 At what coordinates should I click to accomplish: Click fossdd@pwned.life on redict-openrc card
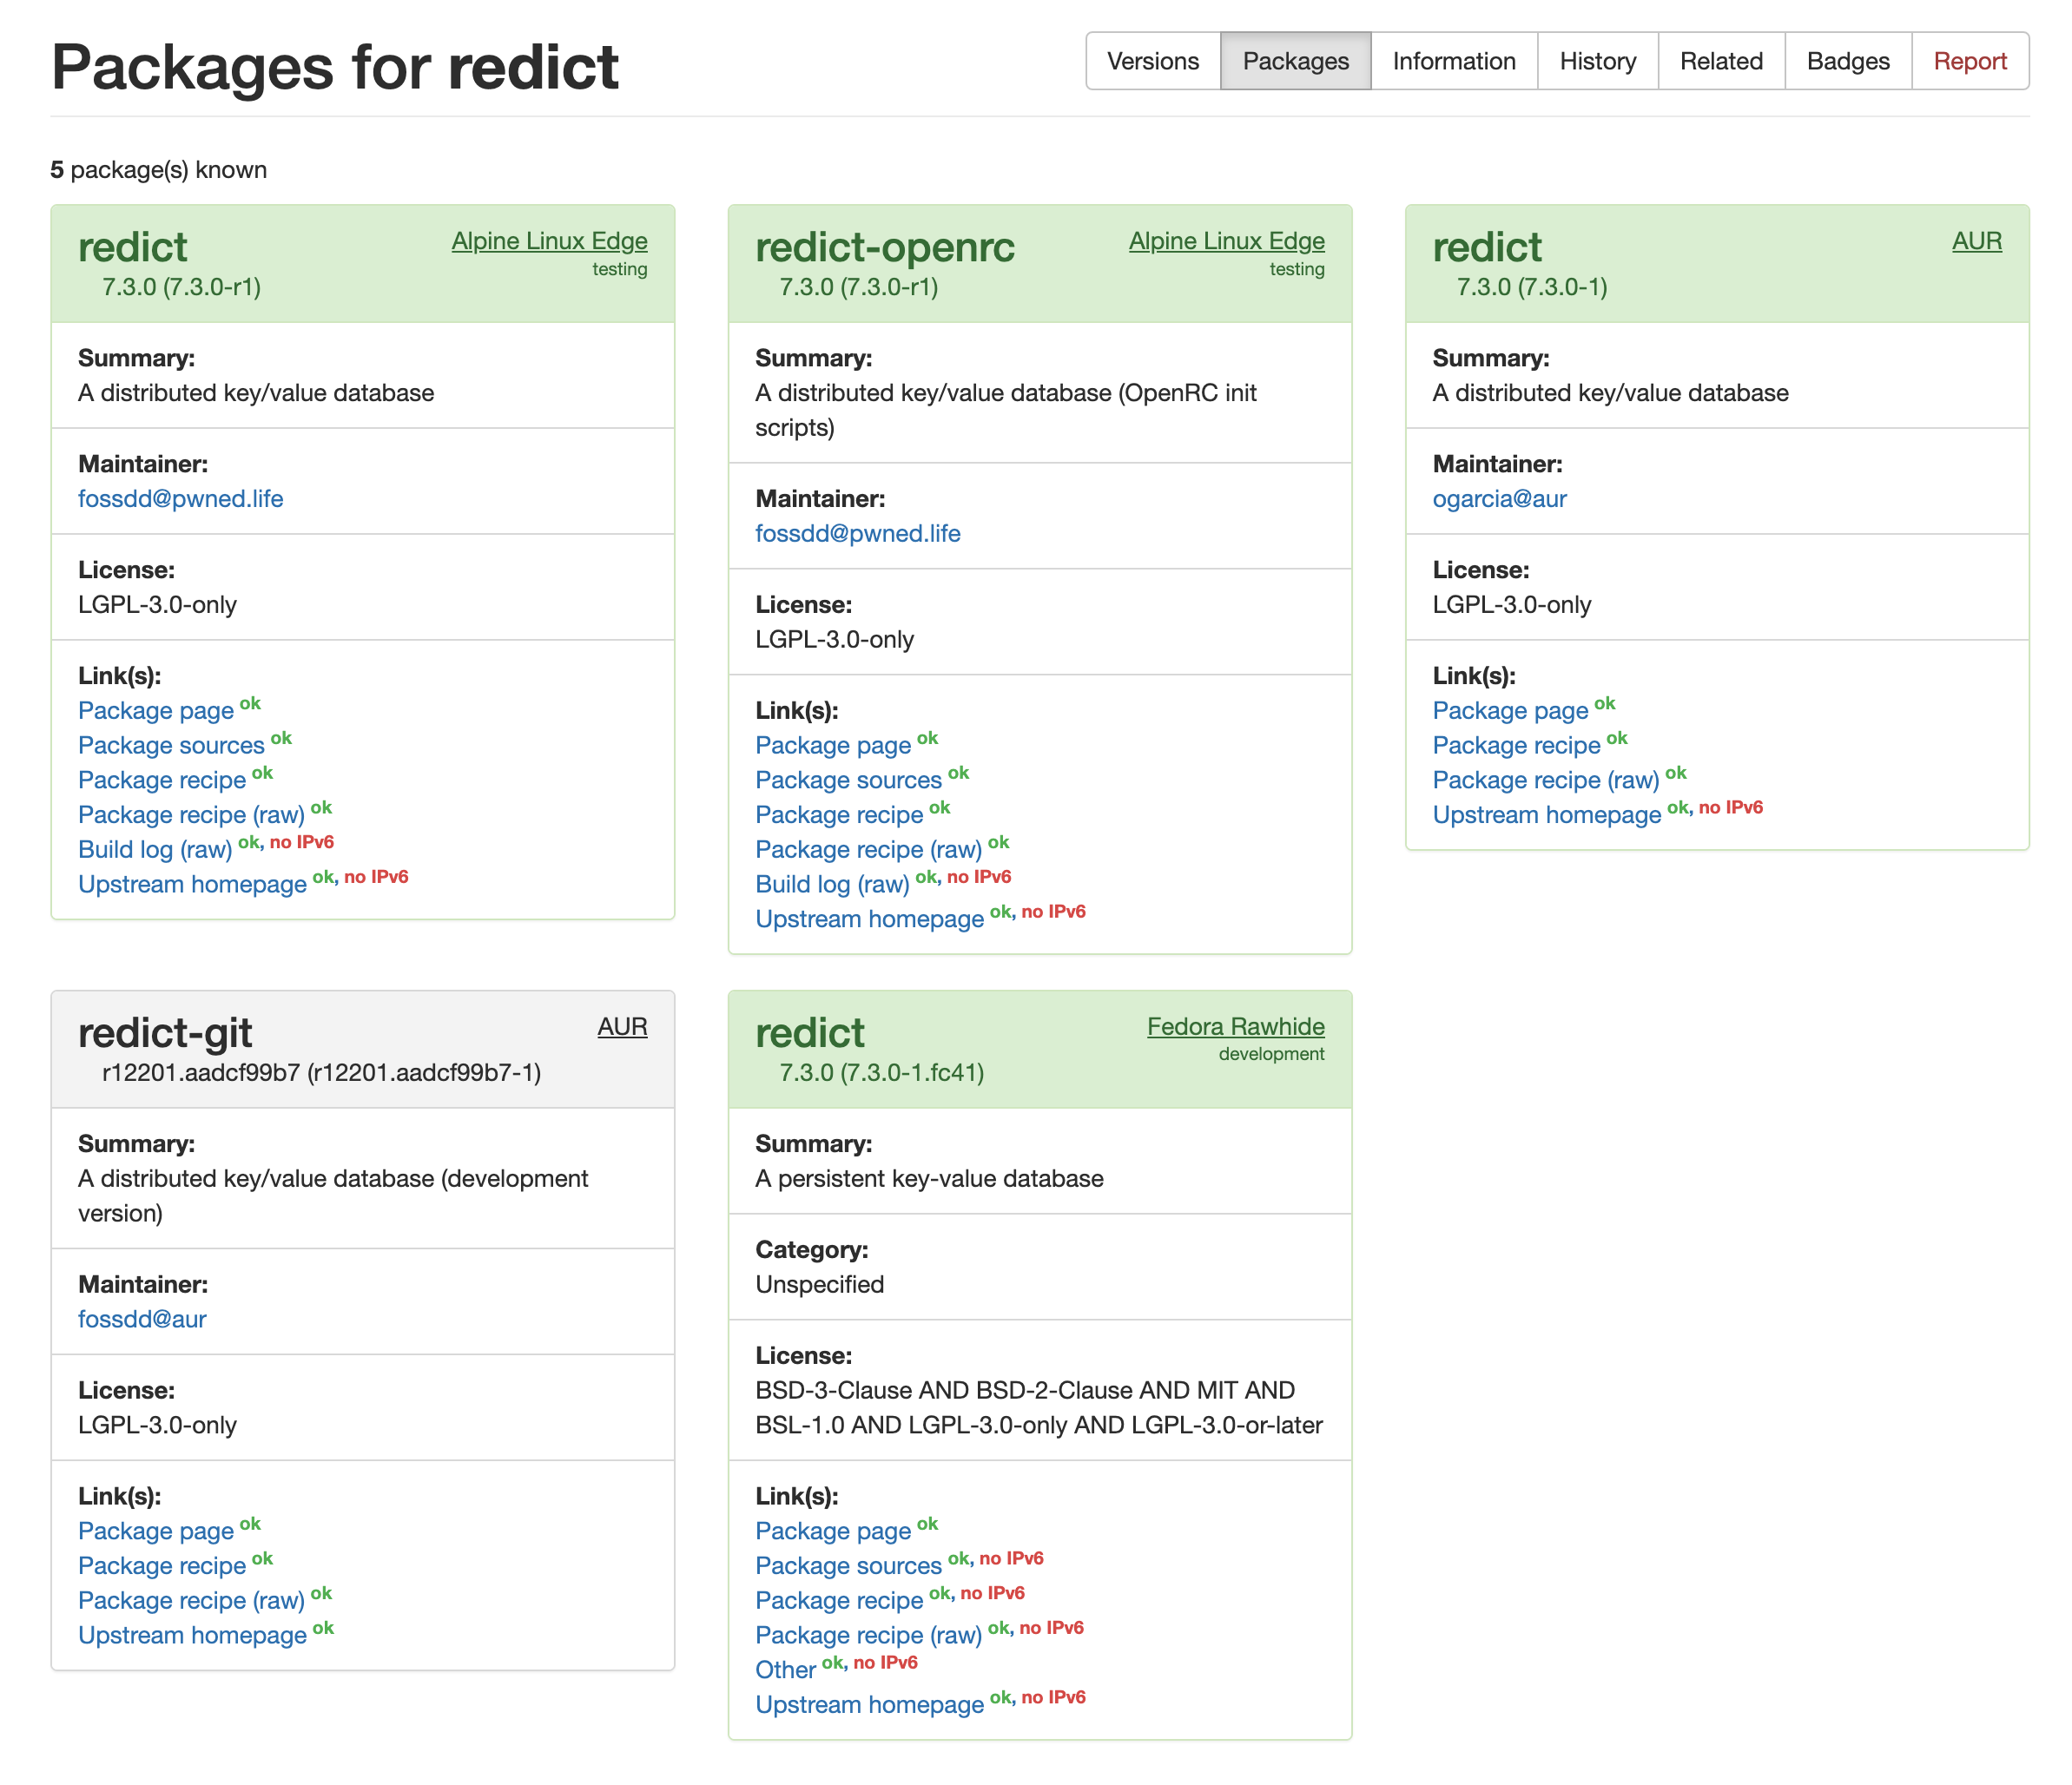tap(857, 534)
